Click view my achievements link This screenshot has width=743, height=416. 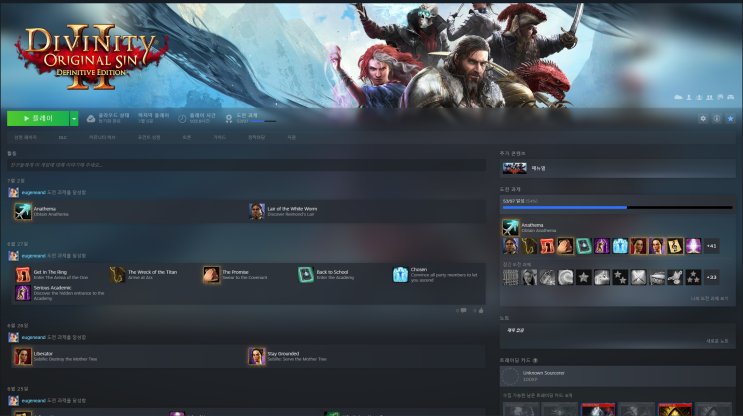click(x=709, y=298)
